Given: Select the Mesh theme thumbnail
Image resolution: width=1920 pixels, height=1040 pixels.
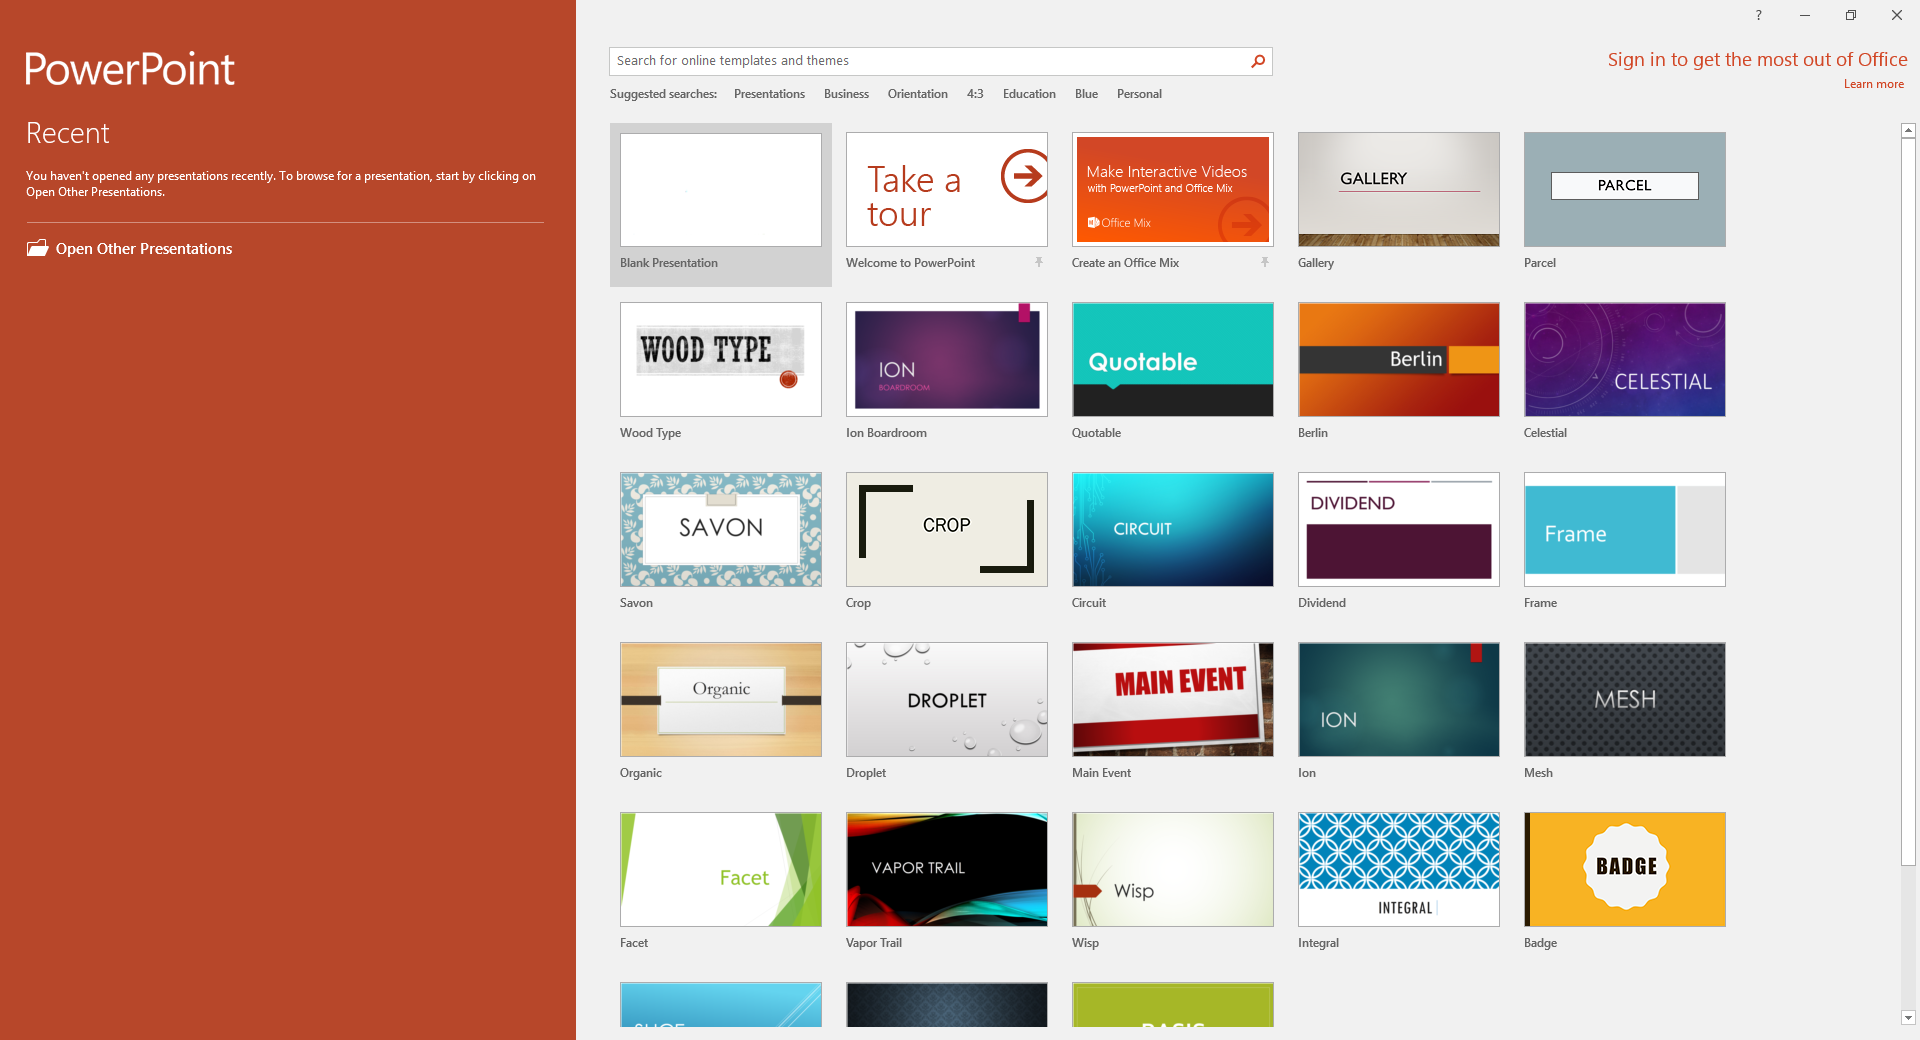Looking at the screenshot, I should [x=1625, y=700].
